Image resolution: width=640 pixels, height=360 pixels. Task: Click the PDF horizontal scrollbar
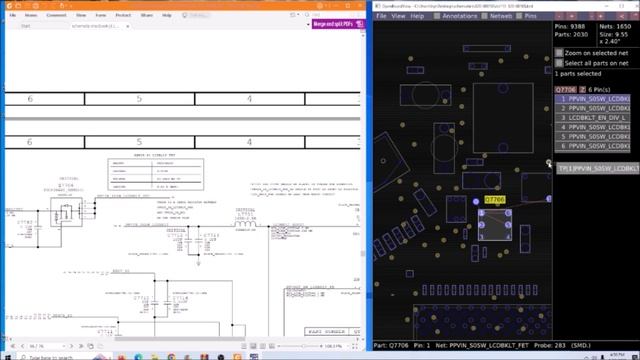click(x=180, y=338)
